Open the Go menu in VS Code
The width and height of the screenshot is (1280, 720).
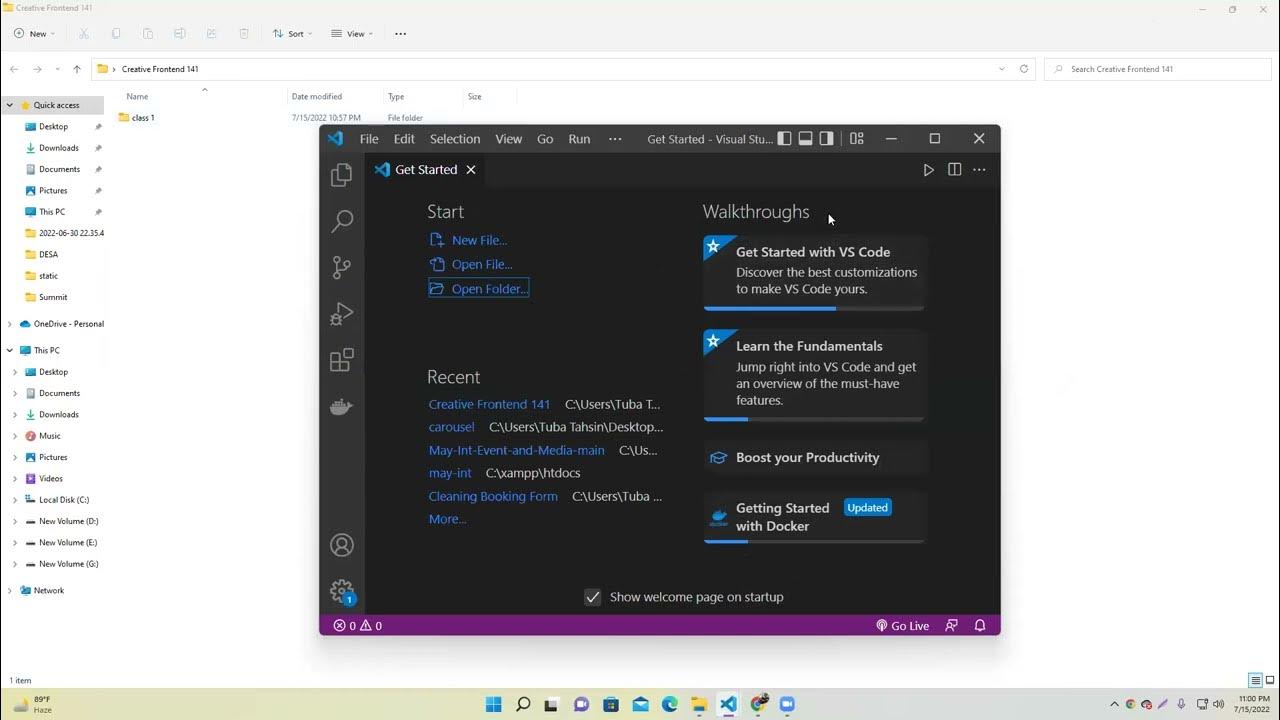(x=545, y=139)
